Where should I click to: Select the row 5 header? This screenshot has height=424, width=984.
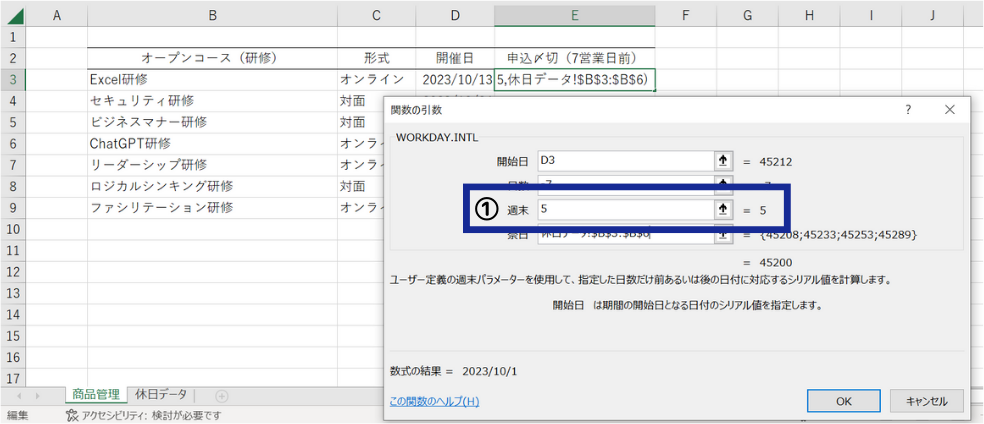13,122
